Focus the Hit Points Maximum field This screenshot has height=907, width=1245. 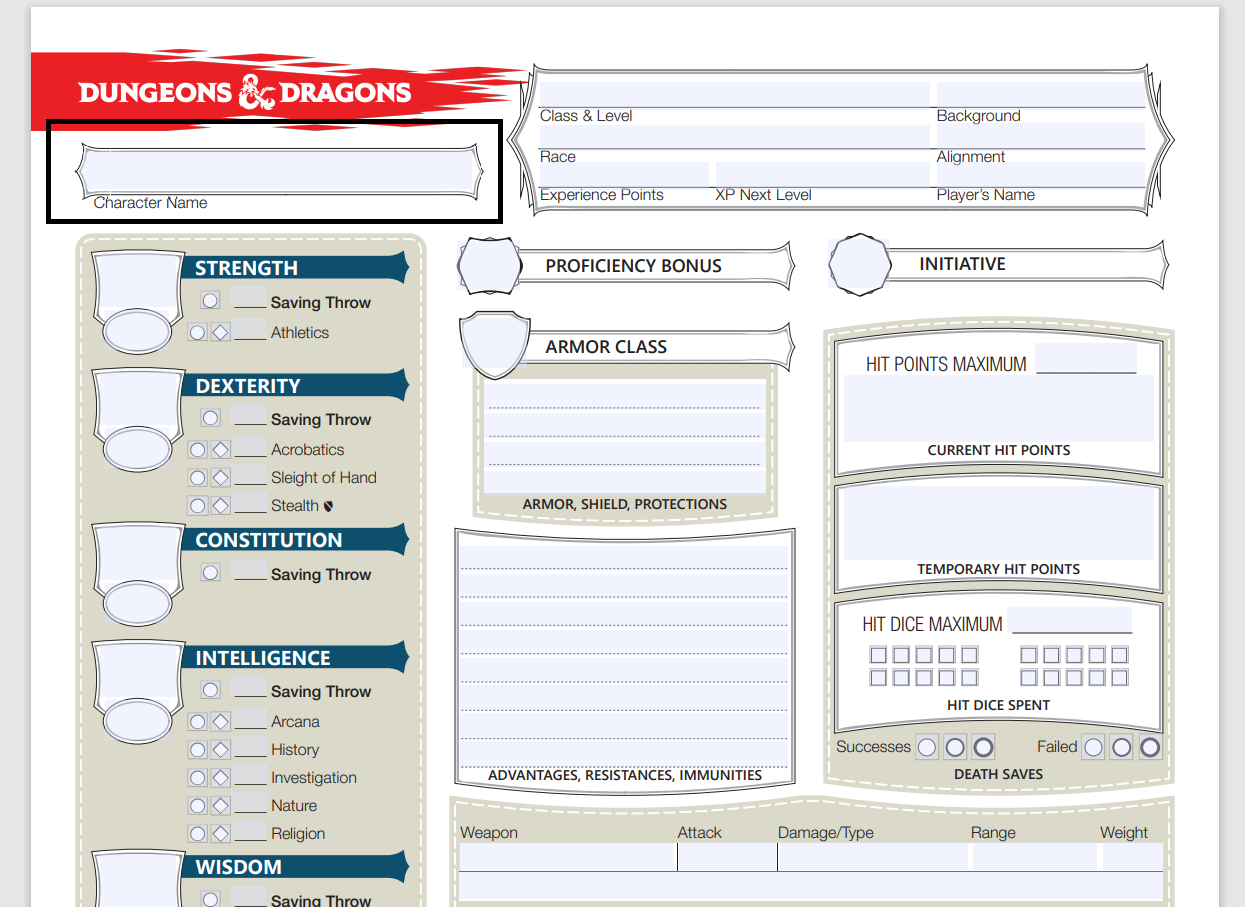1086,359
